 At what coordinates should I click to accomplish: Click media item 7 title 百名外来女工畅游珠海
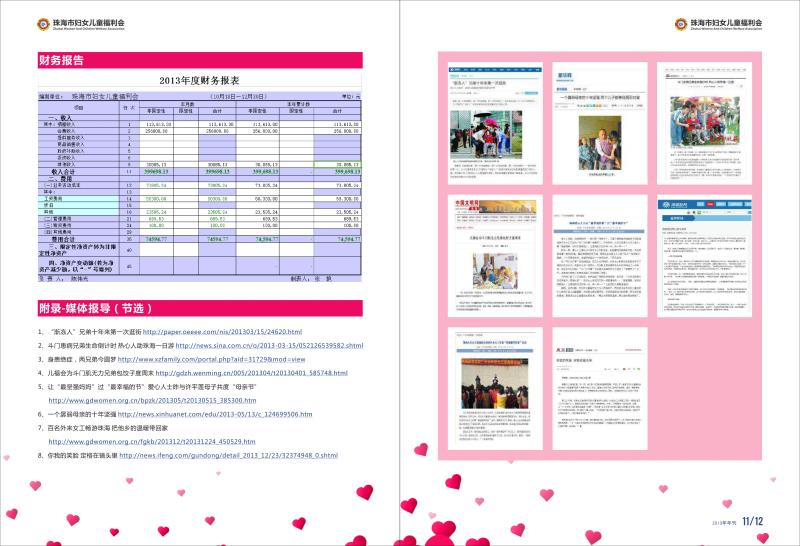pyautogui.click(x=108, y=428)
